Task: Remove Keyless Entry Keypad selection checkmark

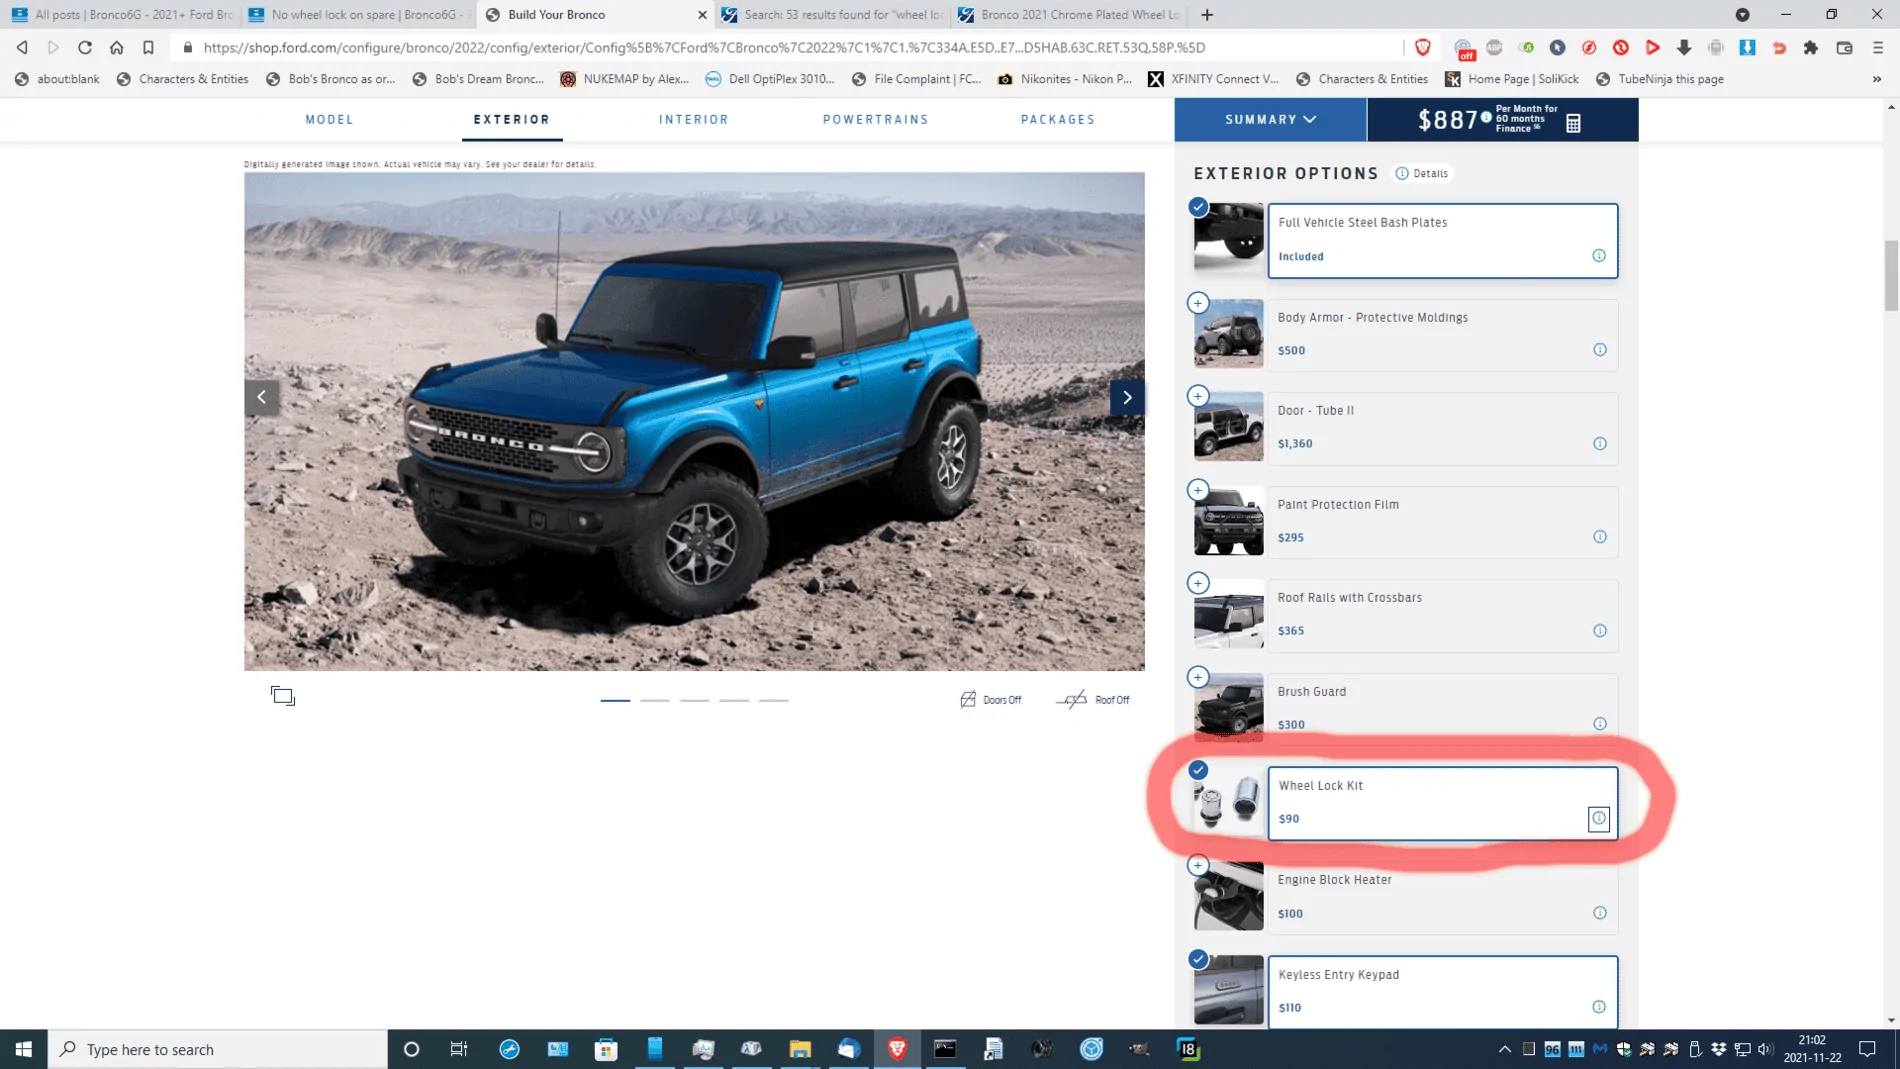Action: 1198,959
